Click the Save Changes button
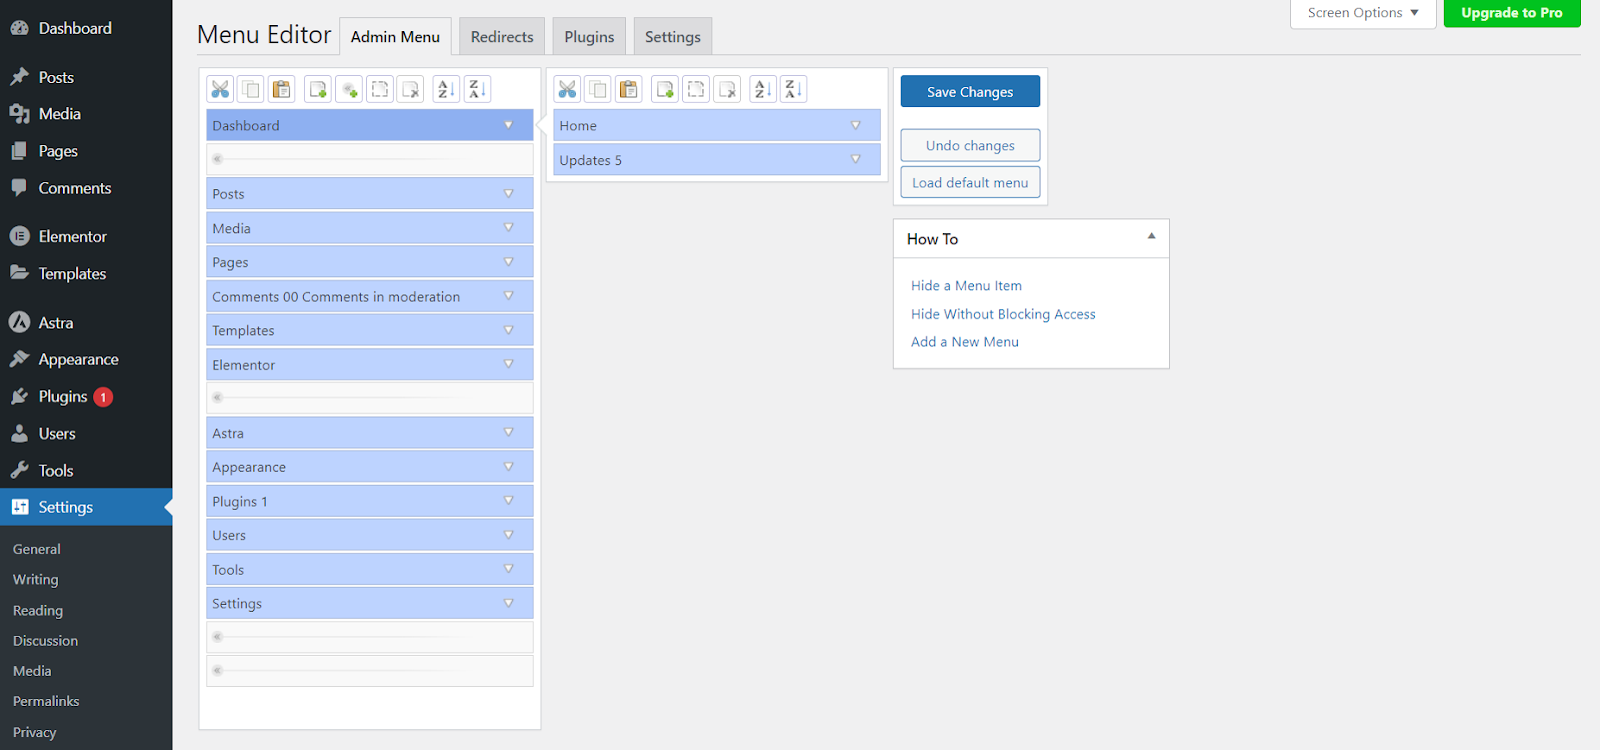 [969, 92]
